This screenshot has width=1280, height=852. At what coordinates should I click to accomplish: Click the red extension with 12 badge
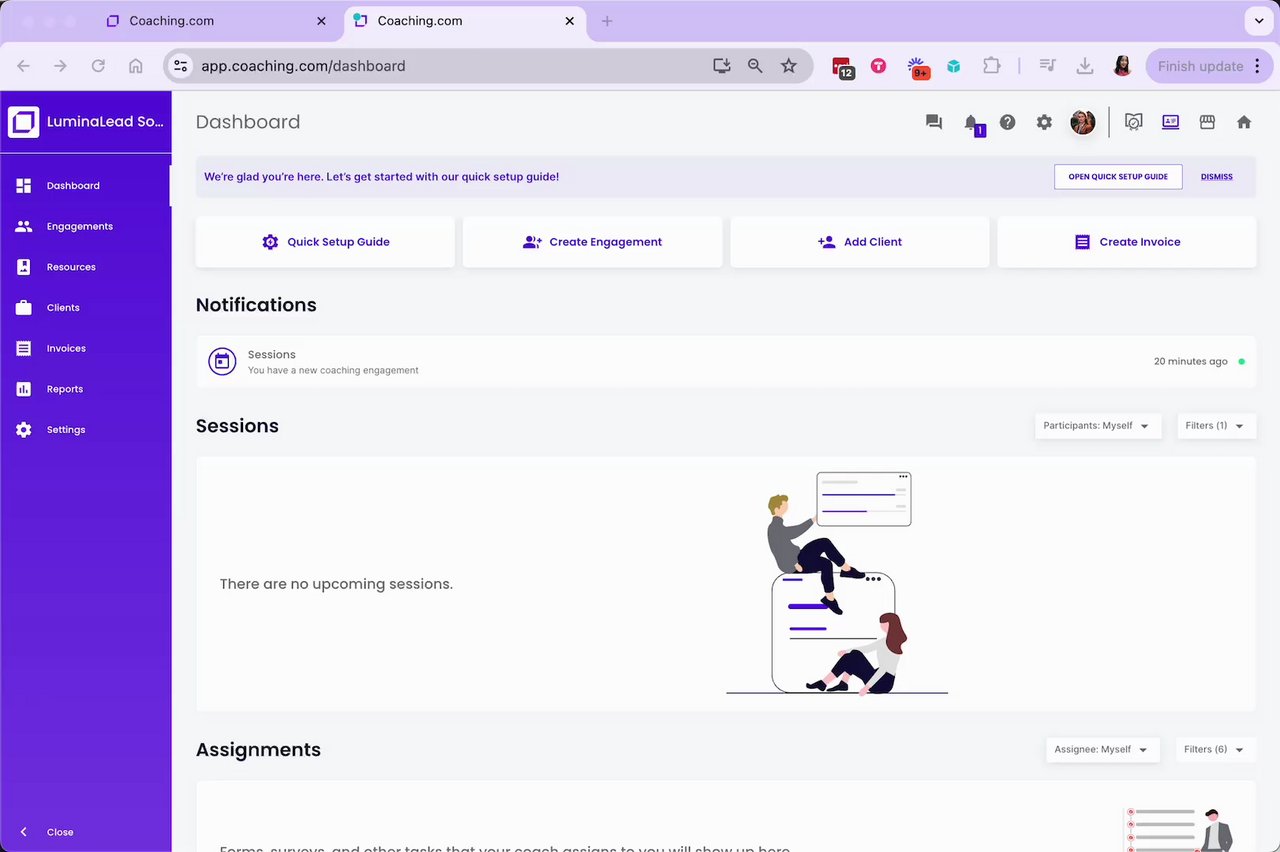coord(842,67)
